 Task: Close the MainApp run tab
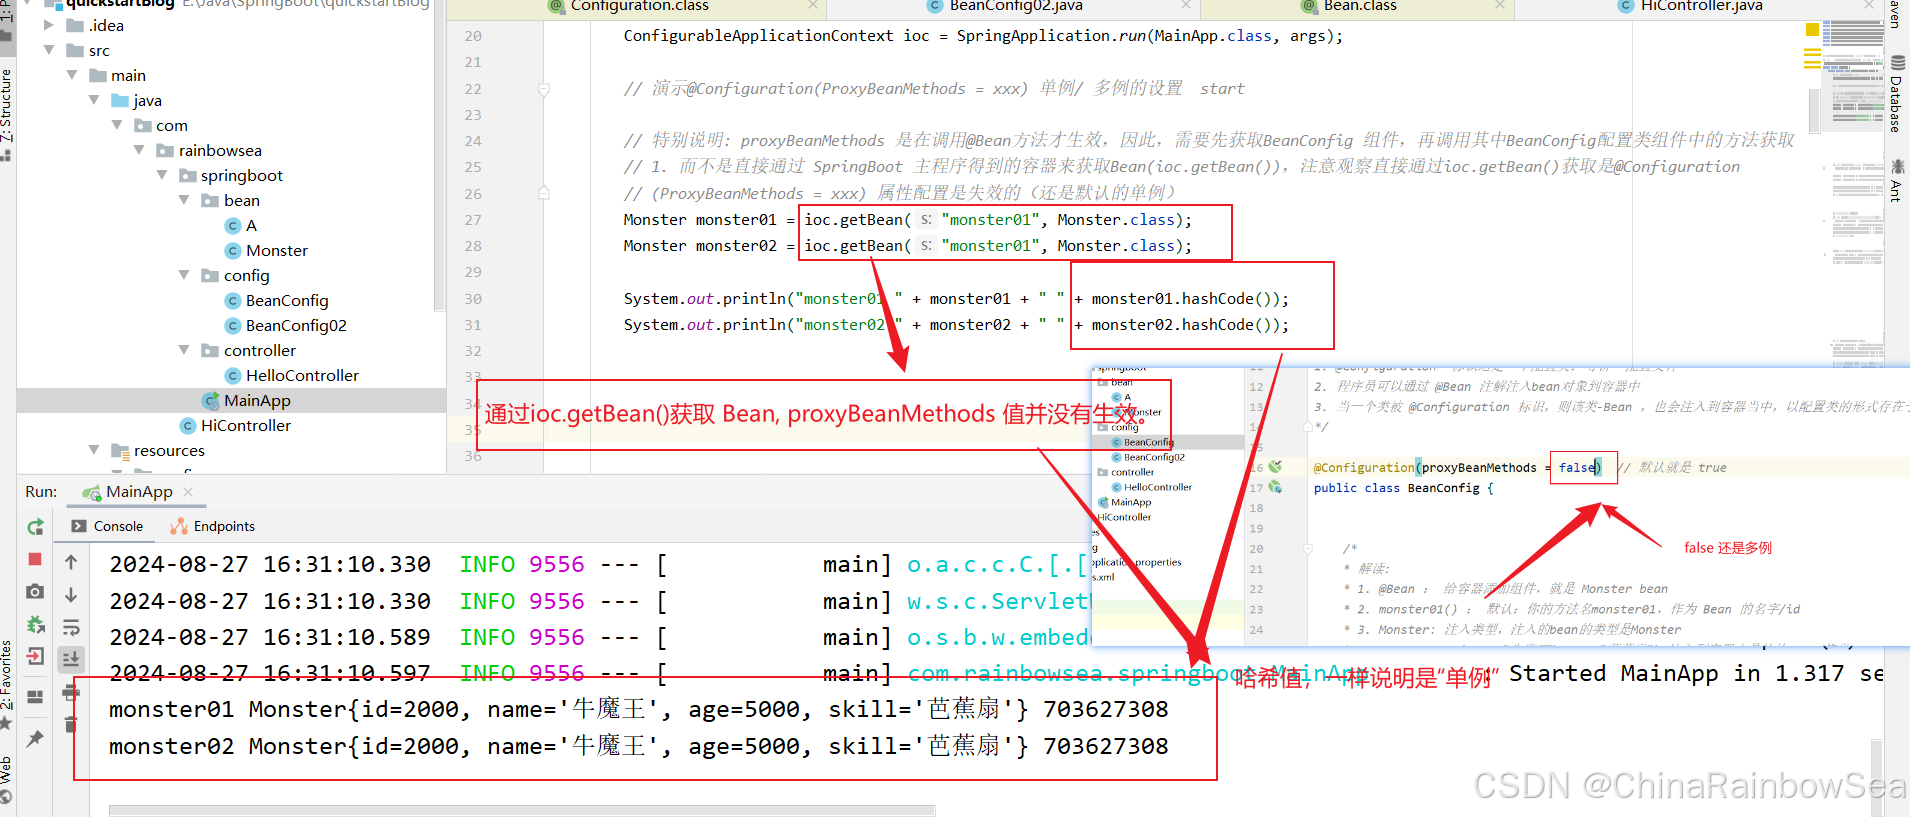click(188, 491)
